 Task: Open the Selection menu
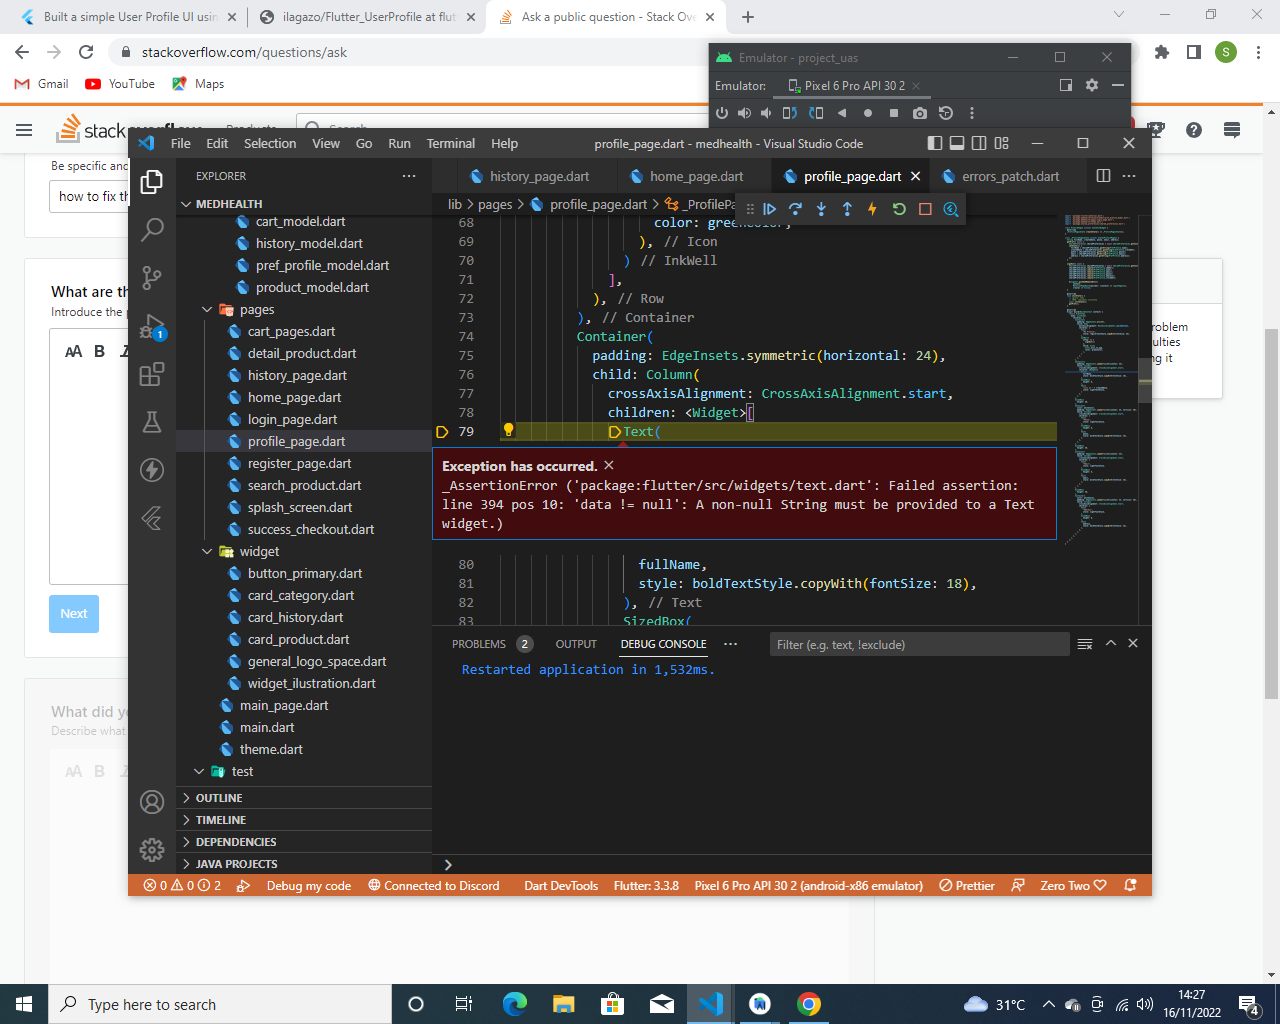click(x=270, y=143)
